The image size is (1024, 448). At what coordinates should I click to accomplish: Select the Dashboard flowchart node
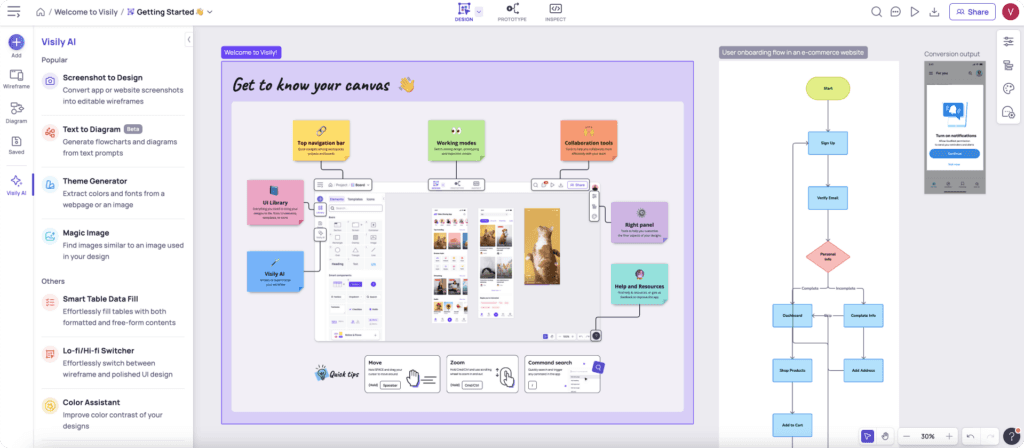pyautogui.click(x=792, y=315)
